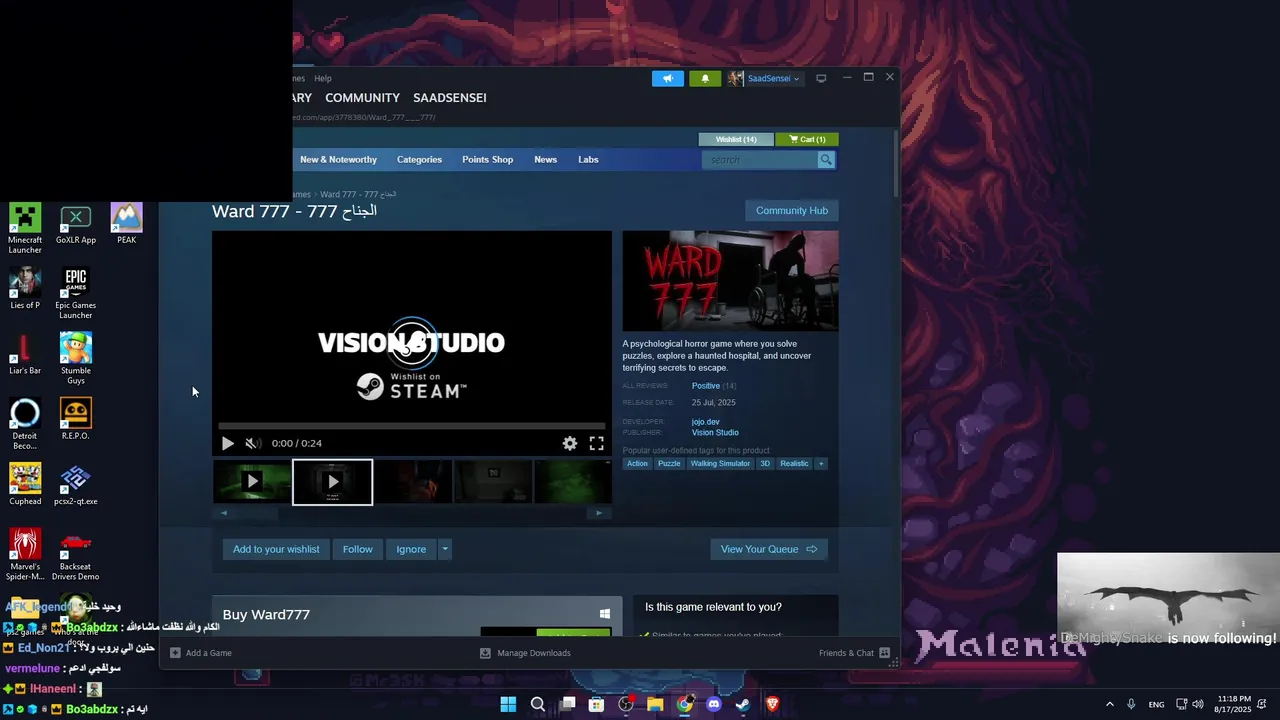Viewport: 1280px width, 720px height.
Task: Select the first green trailer thumbnail
Action: tap(252, 482)
